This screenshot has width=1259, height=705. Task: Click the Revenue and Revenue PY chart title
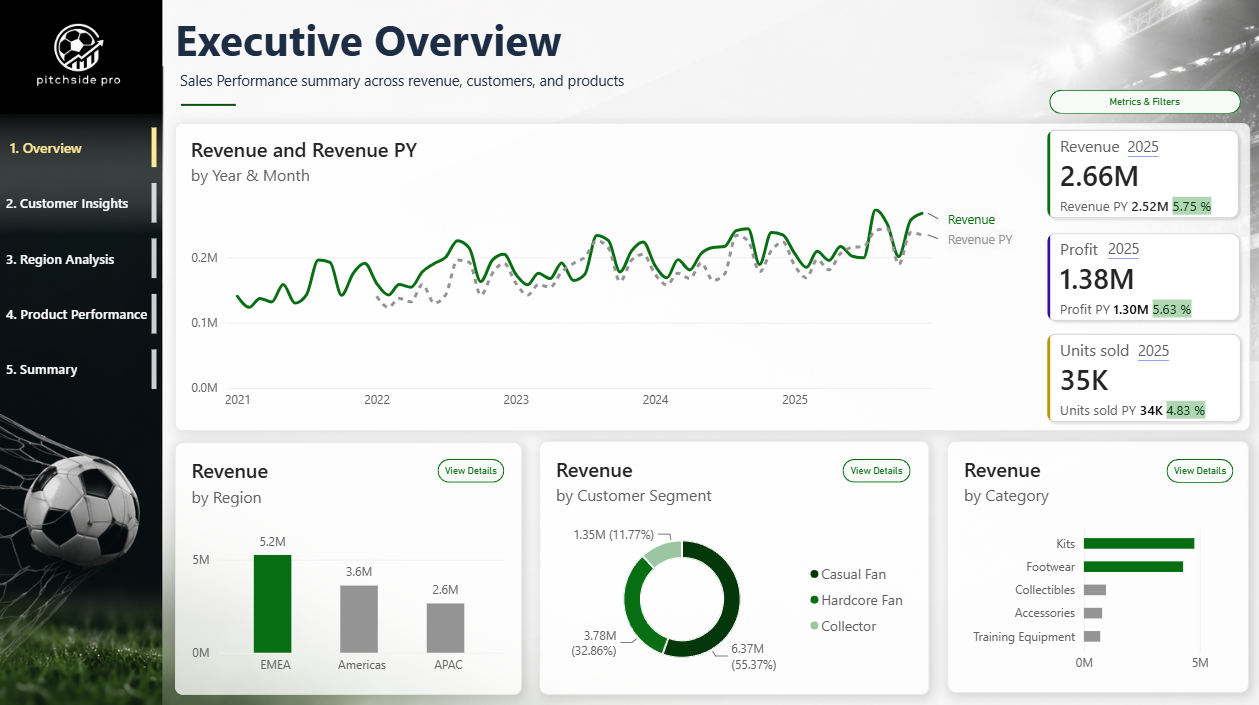304,151
